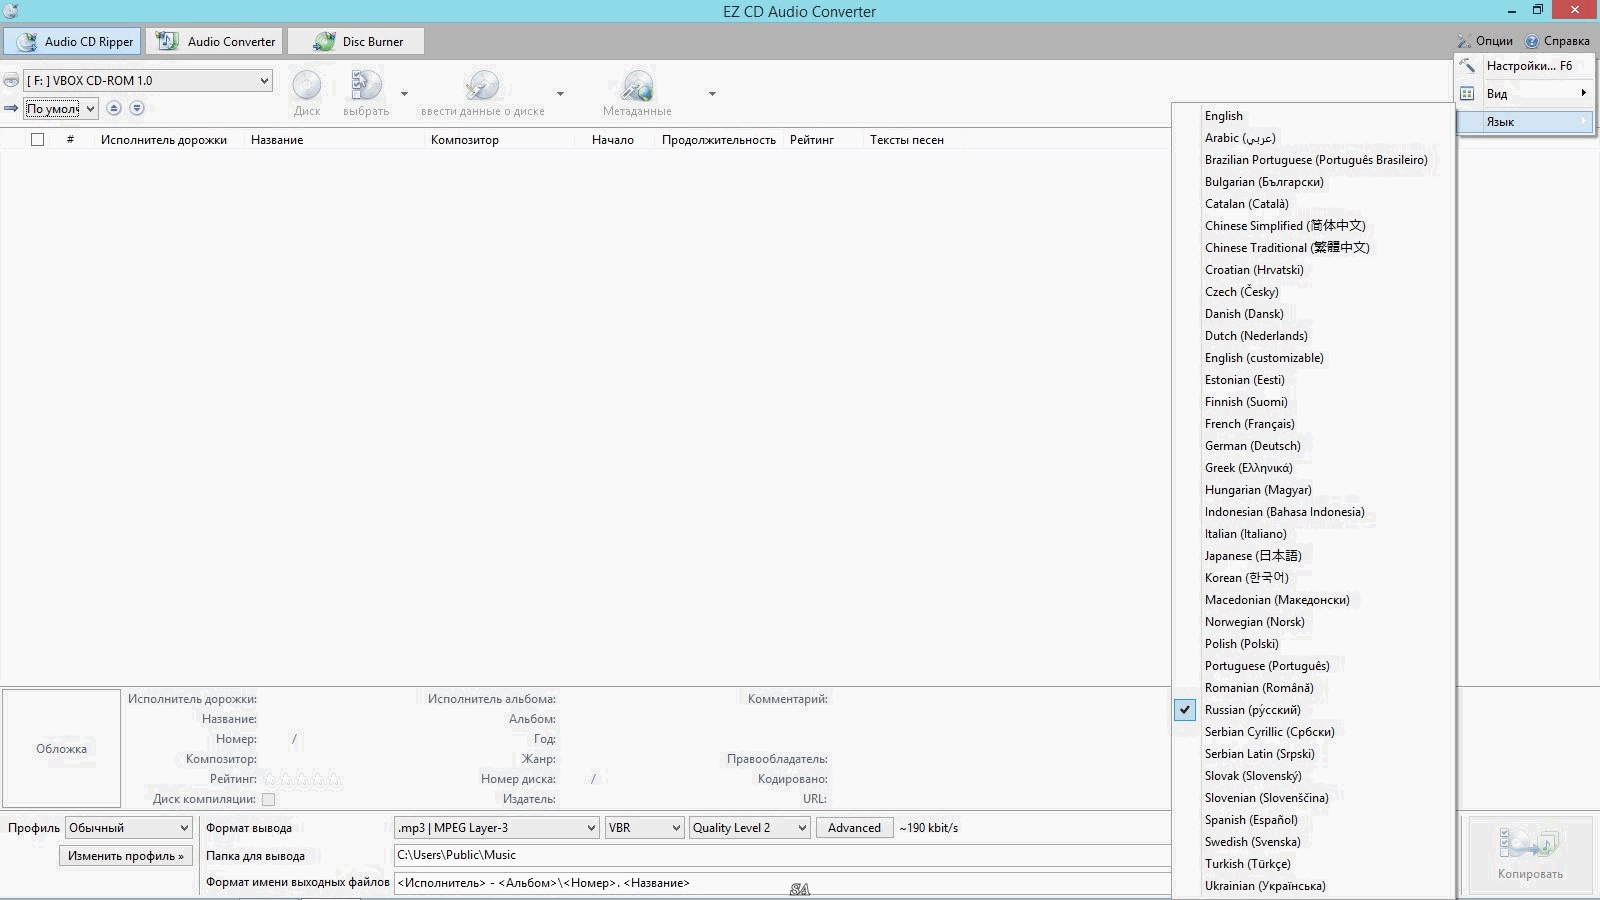Viewport: 1600px width, 900px height.
Task: Select French (Français) language
Action: [1313, 424]
